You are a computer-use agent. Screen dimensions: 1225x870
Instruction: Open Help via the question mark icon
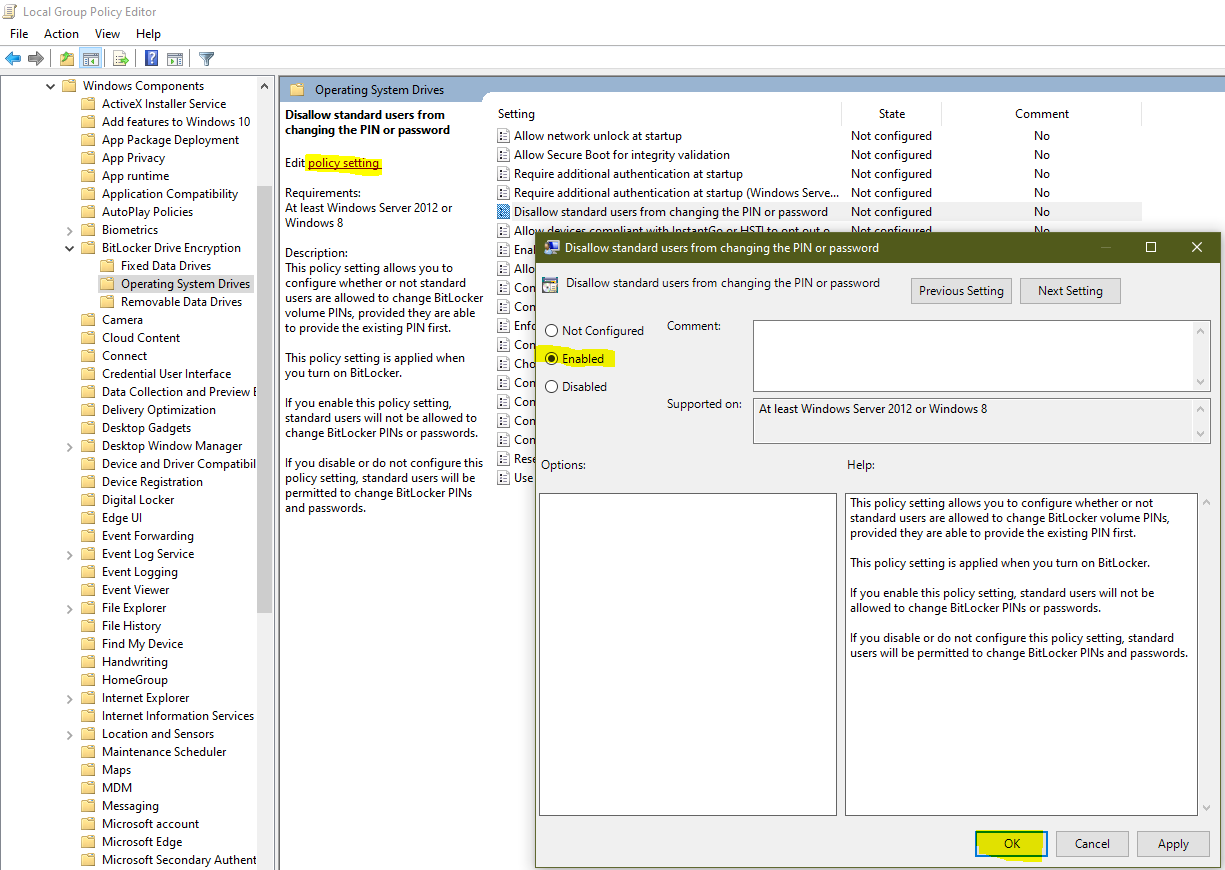(150, 58)
